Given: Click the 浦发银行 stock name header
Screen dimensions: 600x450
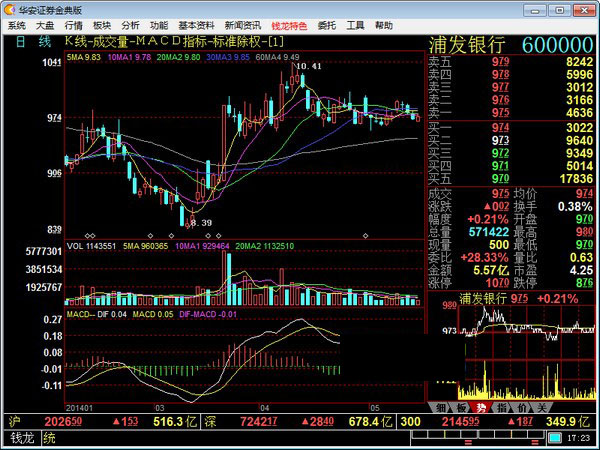Looking at the screenshot, I should pyautogui.click(x=467, y=45).
